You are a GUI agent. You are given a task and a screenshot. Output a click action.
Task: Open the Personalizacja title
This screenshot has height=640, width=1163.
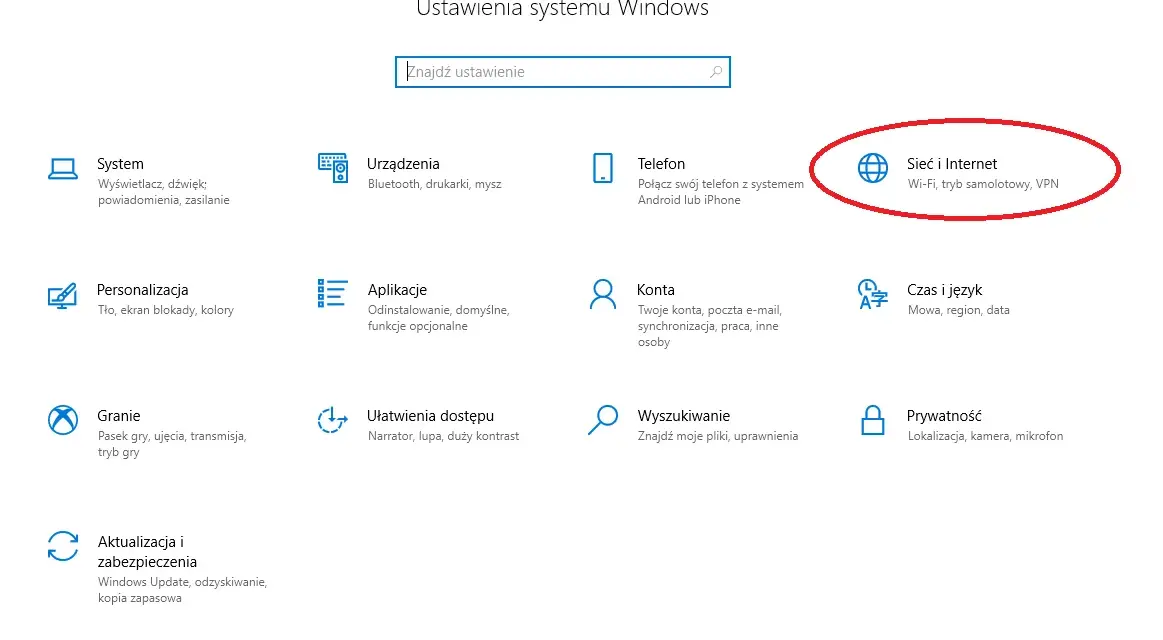[x=142, y=290]
